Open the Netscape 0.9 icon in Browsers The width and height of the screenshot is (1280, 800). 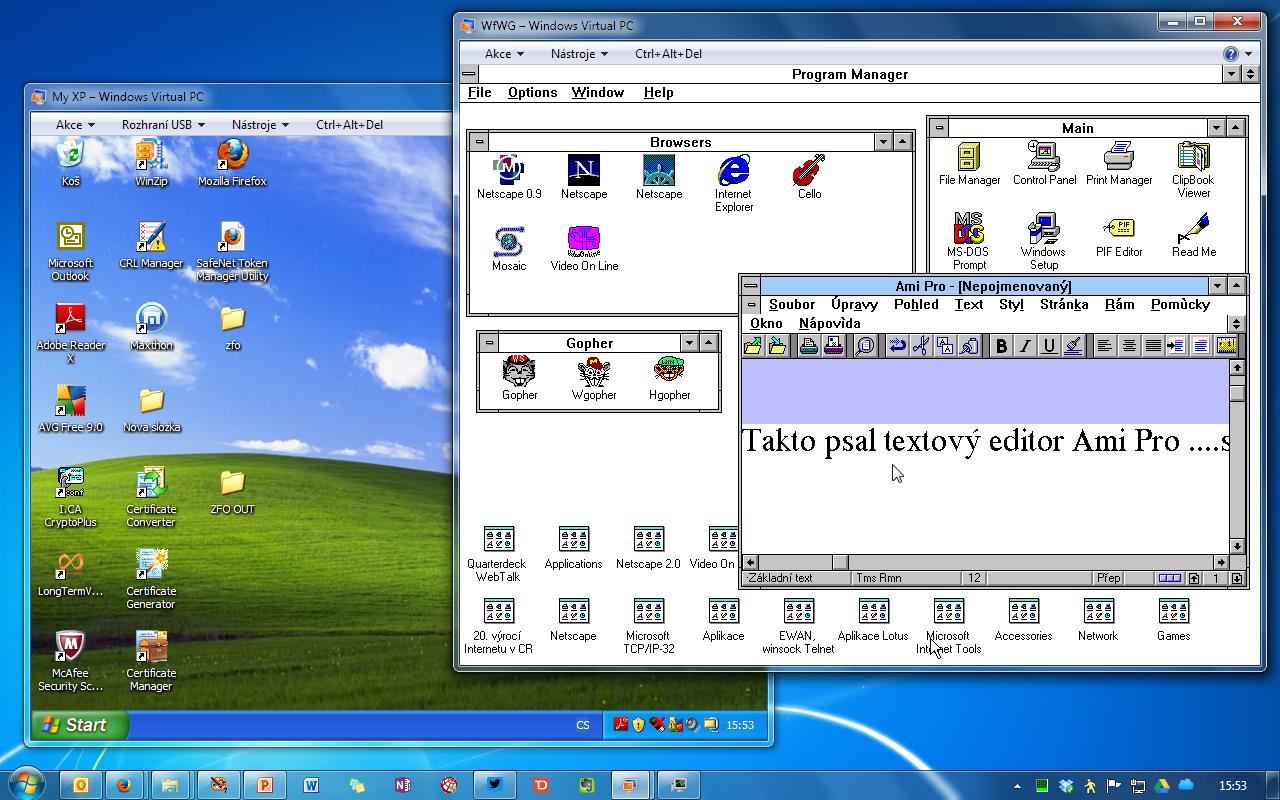pyautogui.click(x=509, y=178)
